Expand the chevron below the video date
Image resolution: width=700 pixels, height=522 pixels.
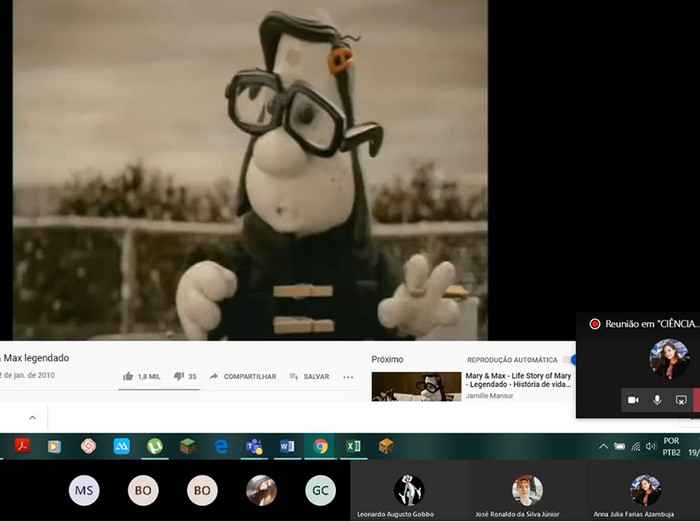pos(31,417)
